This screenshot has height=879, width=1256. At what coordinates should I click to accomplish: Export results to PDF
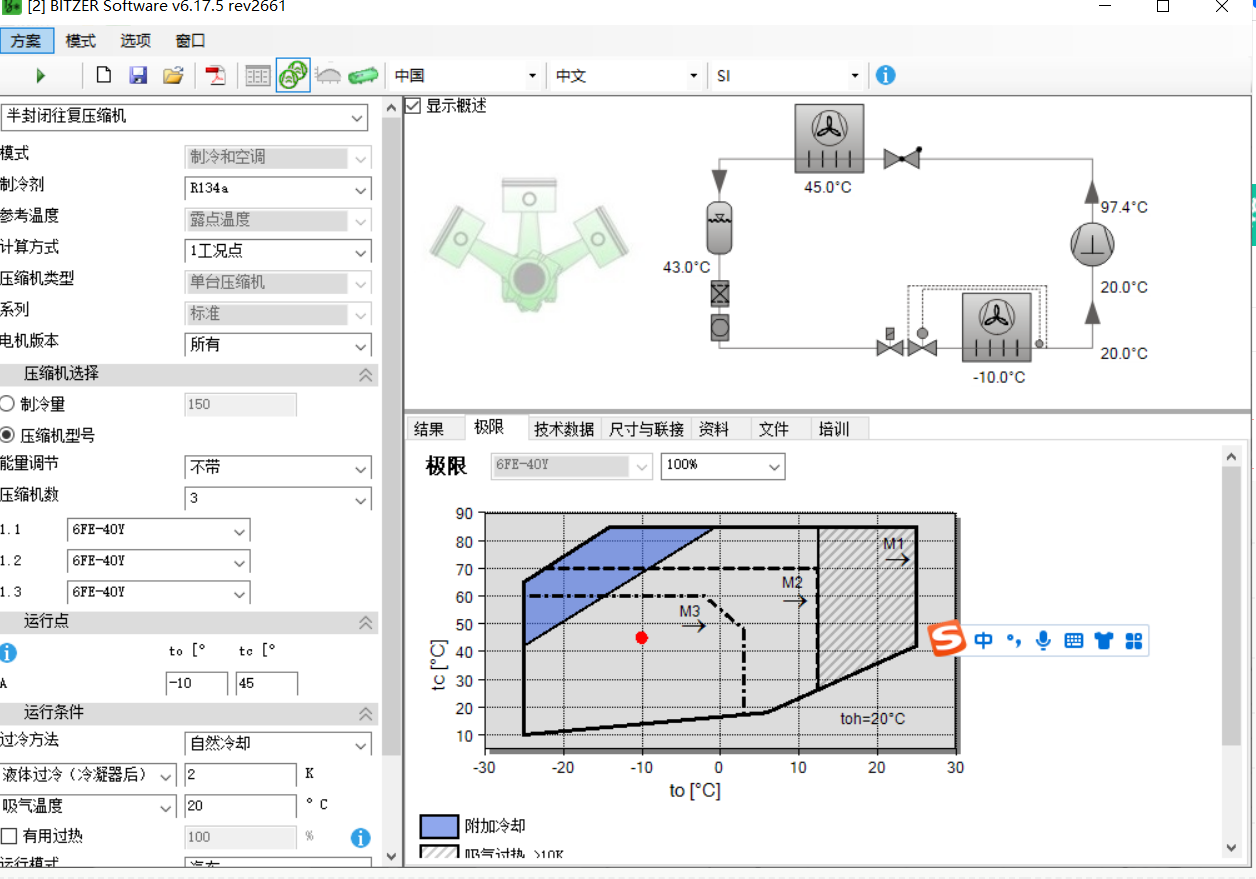click(216, 75)
